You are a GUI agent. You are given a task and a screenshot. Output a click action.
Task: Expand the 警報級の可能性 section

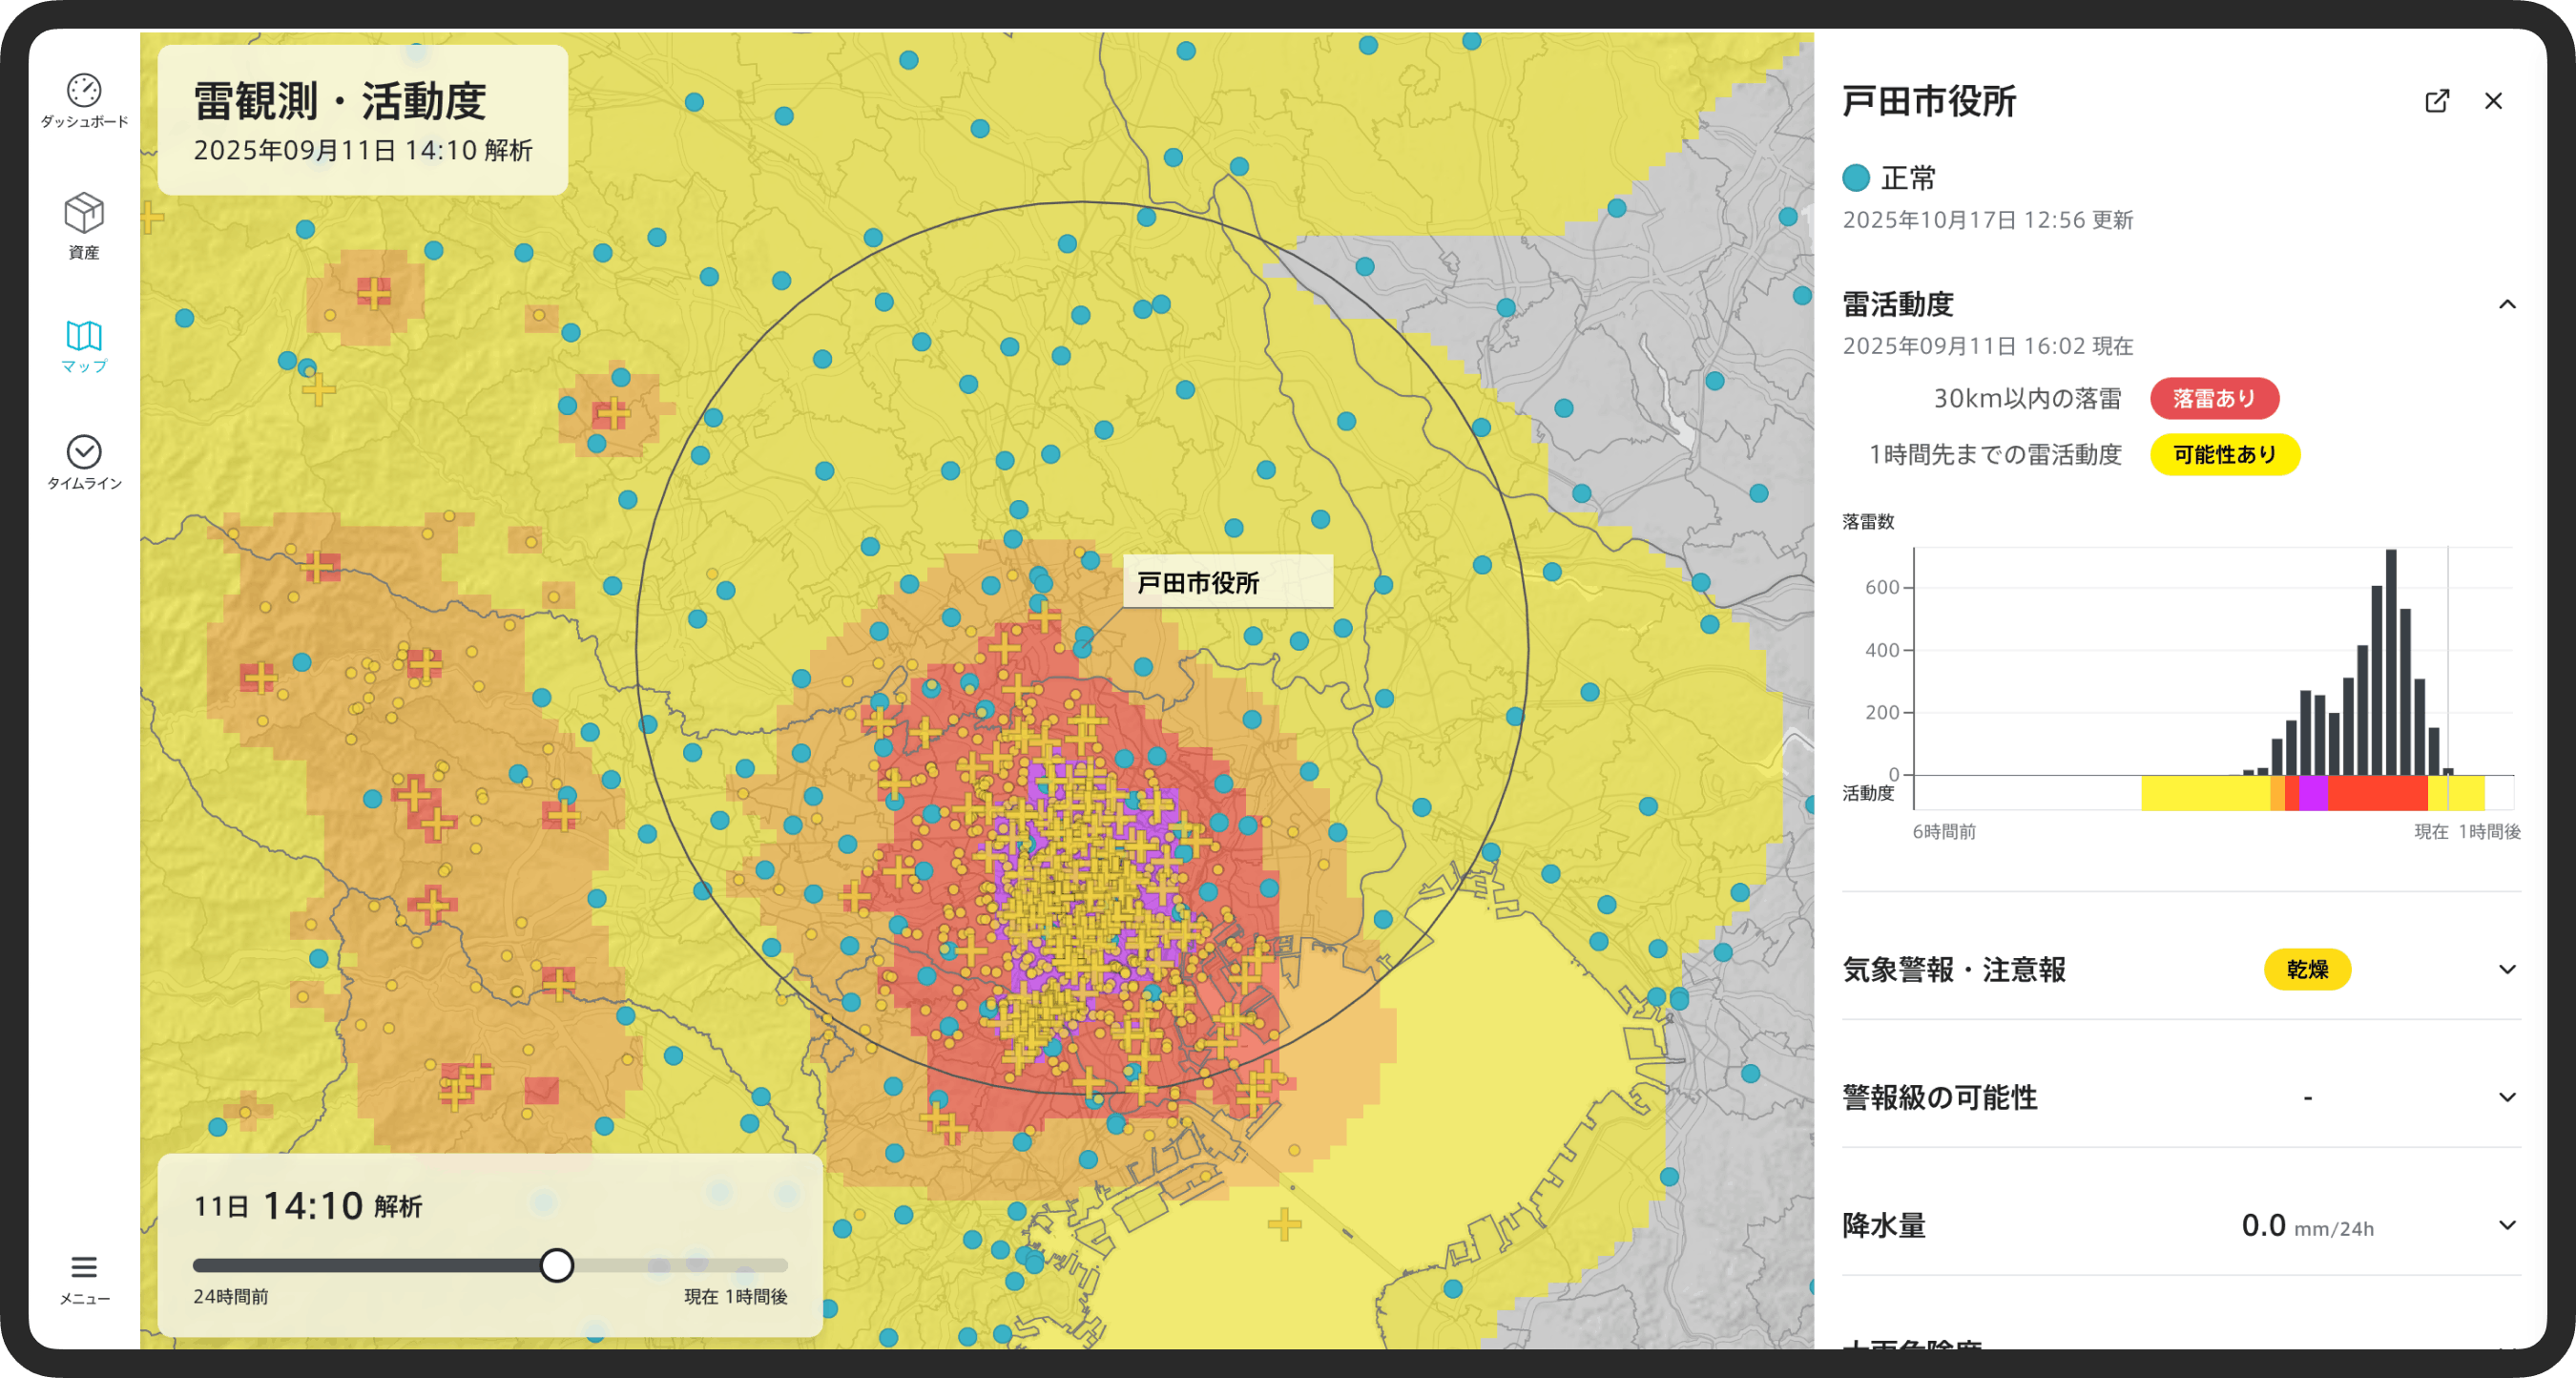click(x=2507, y=1098)
